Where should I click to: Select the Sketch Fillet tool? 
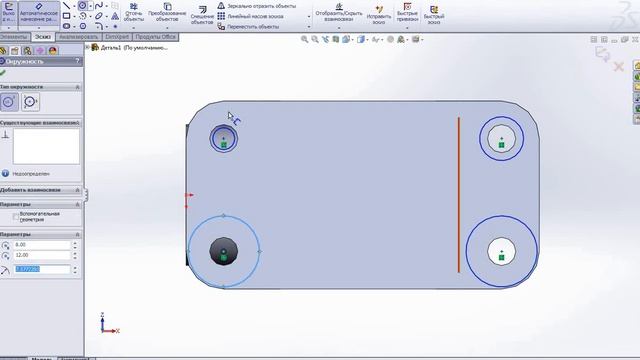(x=98, y=26)
